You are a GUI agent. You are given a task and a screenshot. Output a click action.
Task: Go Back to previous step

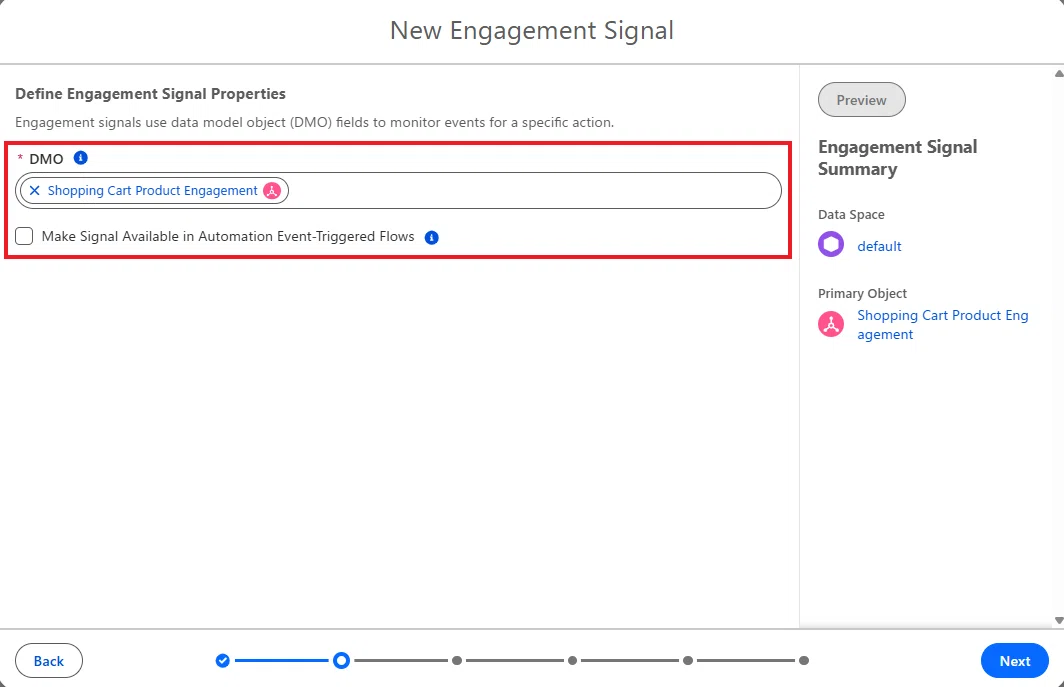tap(49, 661)
